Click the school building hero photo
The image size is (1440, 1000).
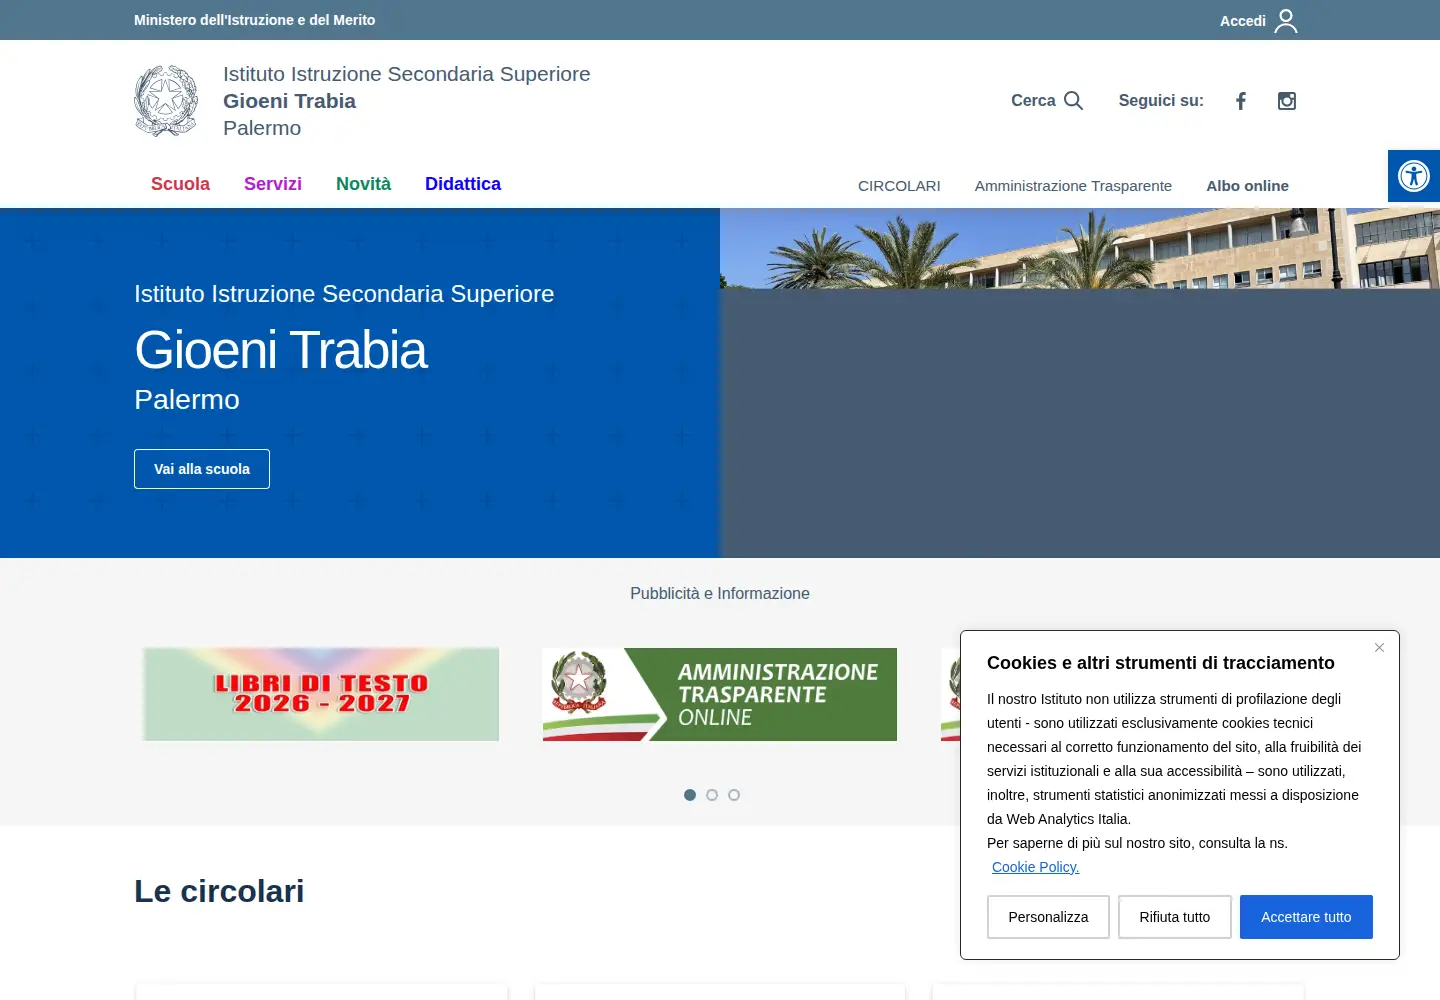point(1080,248)
